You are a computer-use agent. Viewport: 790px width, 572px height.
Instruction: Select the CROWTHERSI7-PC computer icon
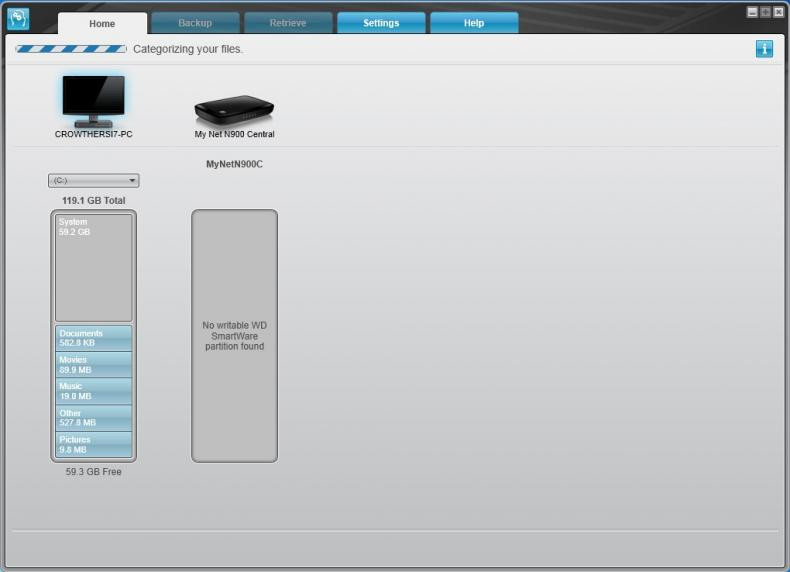click(x=93, y=100)
